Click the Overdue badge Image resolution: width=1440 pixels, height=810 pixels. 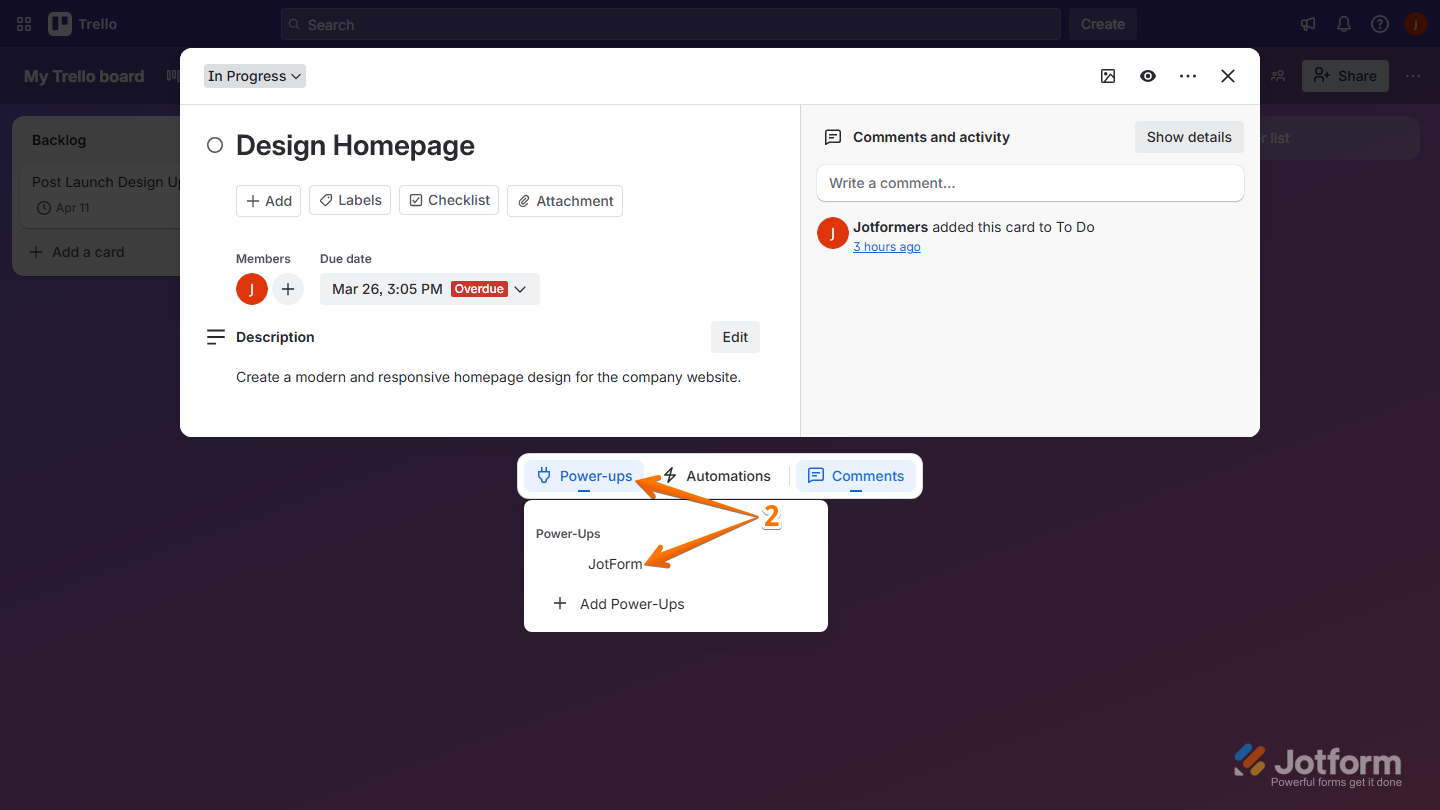[479, 289]
